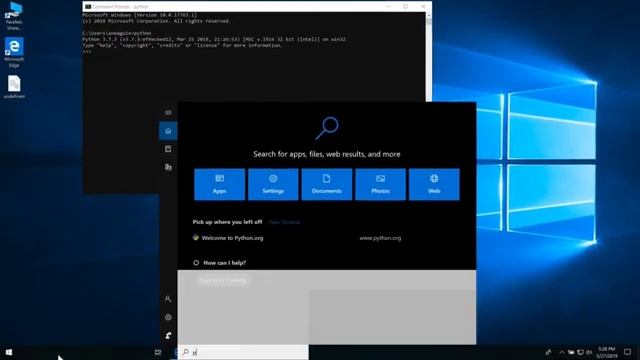Select the Home icon in search sidebar
The height and width of the screenshot is (360, 640).
pos(168,131)
